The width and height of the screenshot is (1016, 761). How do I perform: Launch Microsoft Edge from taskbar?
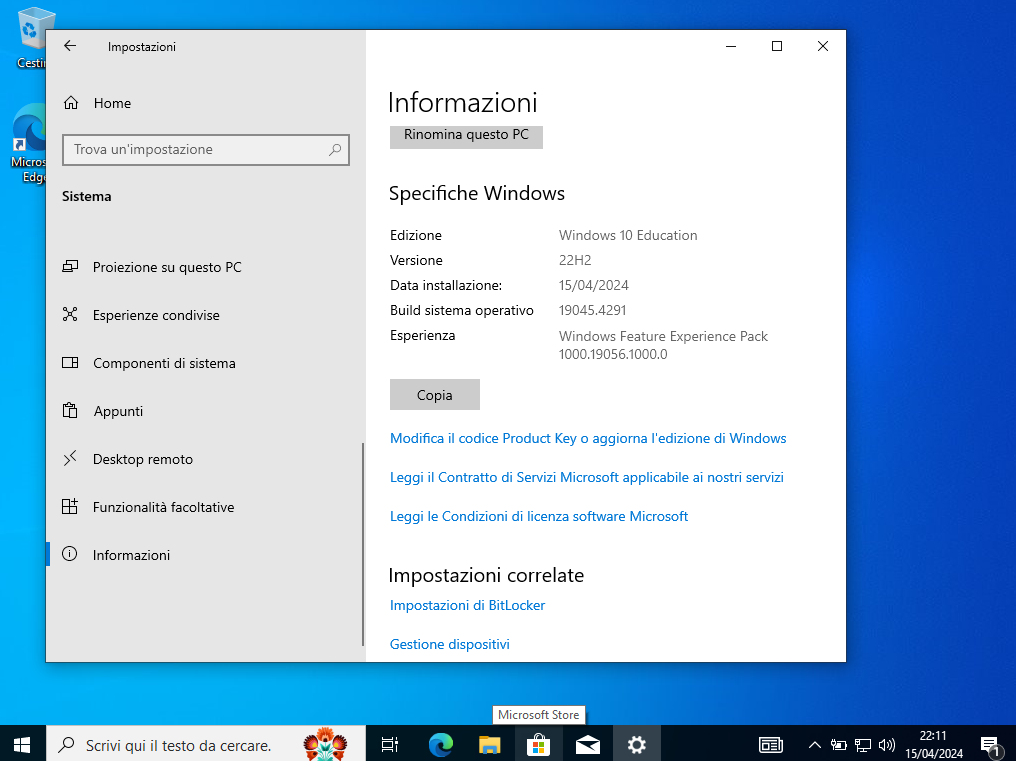[441, 745]
